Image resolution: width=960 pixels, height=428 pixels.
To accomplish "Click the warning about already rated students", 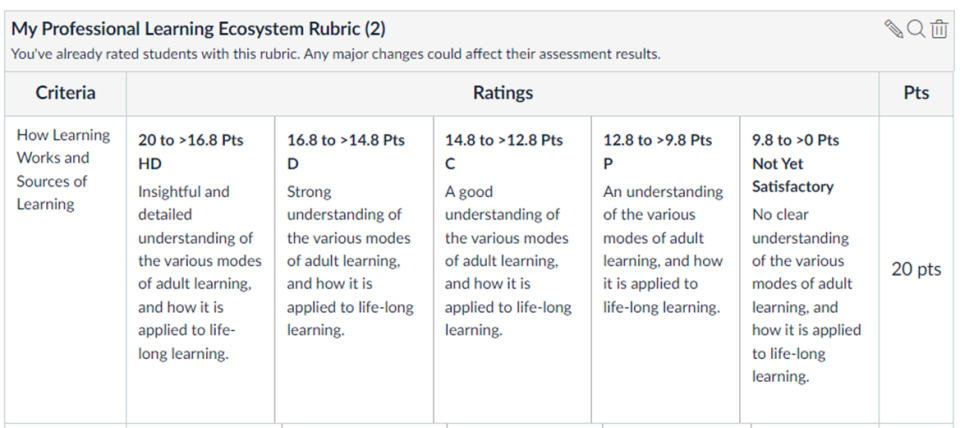I will tap(335, 54).
